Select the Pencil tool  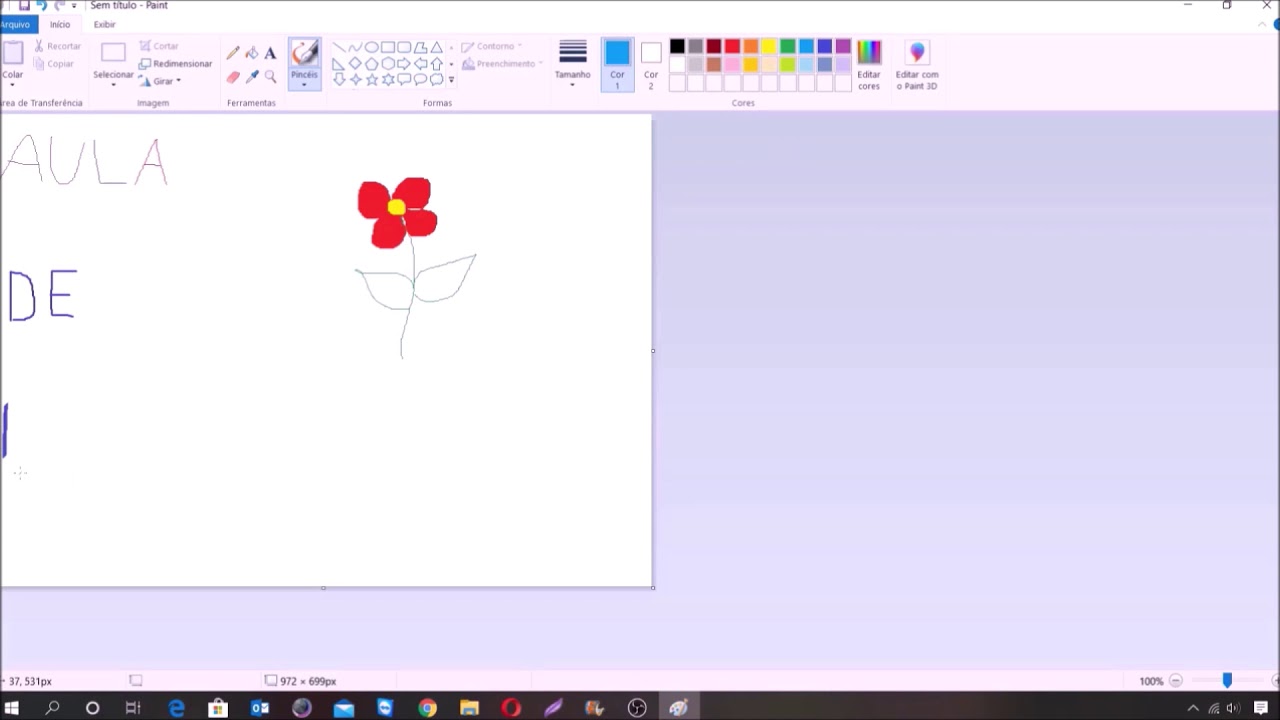(x=233, y=53)
